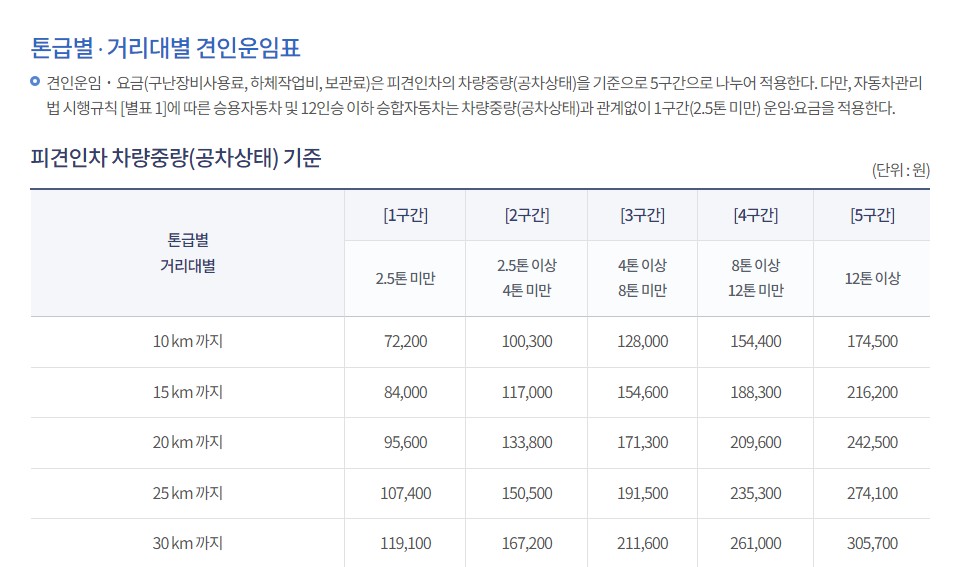Click the blue bullet icon before the description
The width and height of the screenshot is (956, 567).
(x=35, y=81)
